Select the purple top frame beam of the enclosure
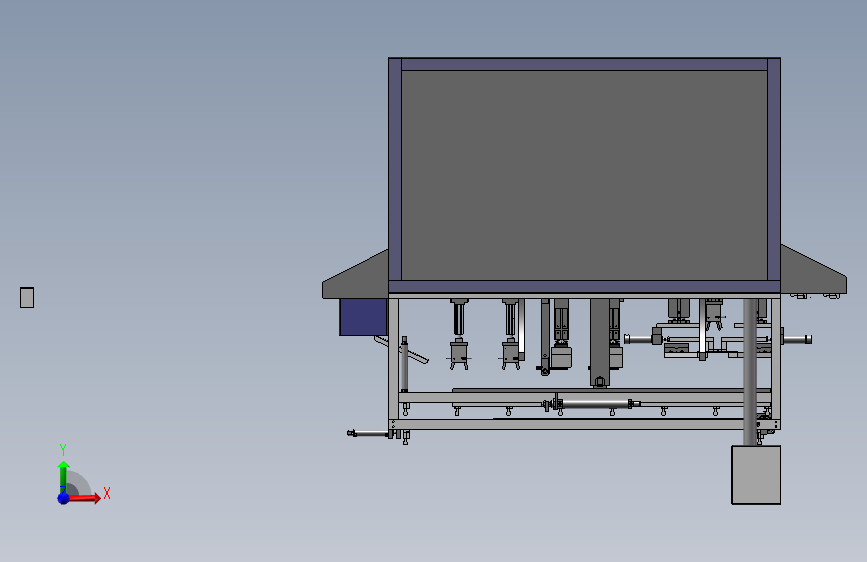Viewport: 867px width, 562px height. [x=584, y=64]
